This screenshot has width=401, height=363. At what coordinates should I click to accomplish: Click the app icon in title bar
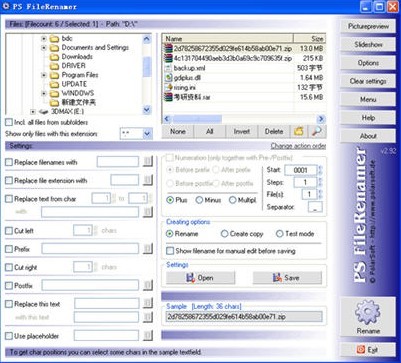click(x=6, y=7)
